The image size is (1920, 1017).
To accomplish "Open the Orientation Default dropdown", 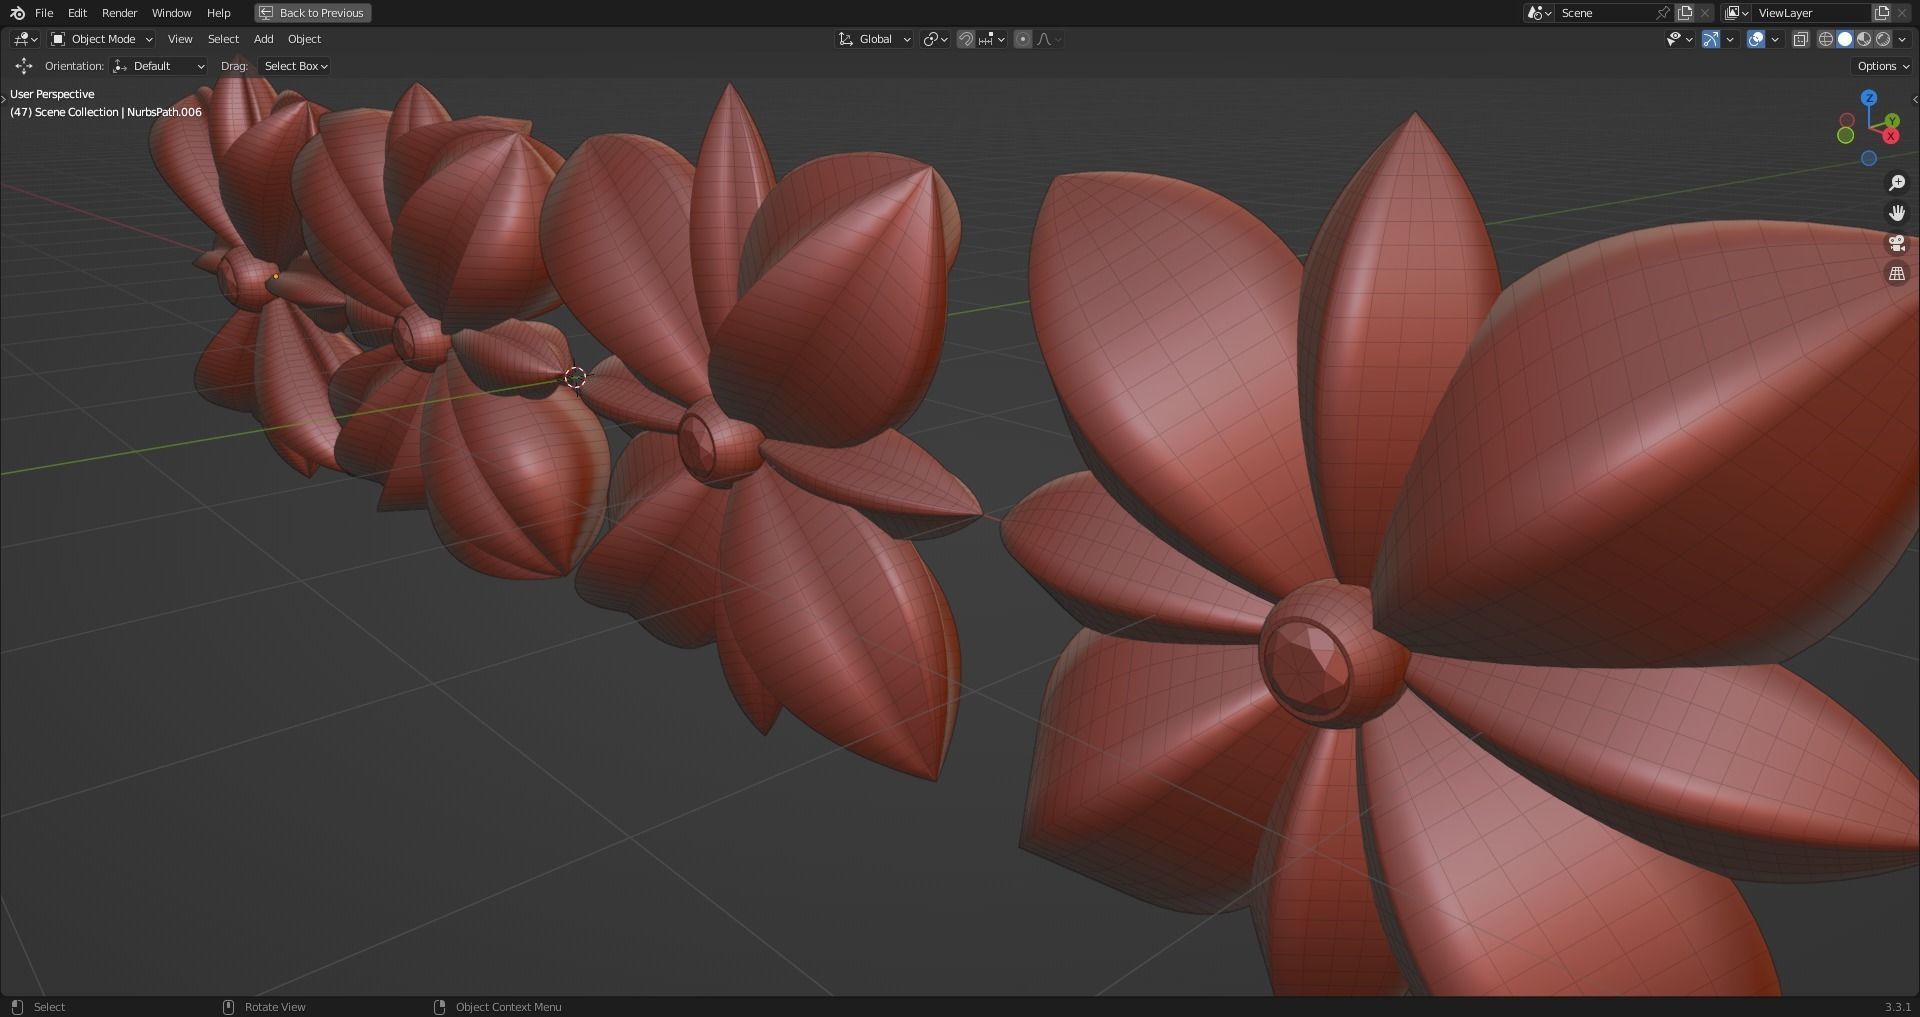I will coord(159,66).
